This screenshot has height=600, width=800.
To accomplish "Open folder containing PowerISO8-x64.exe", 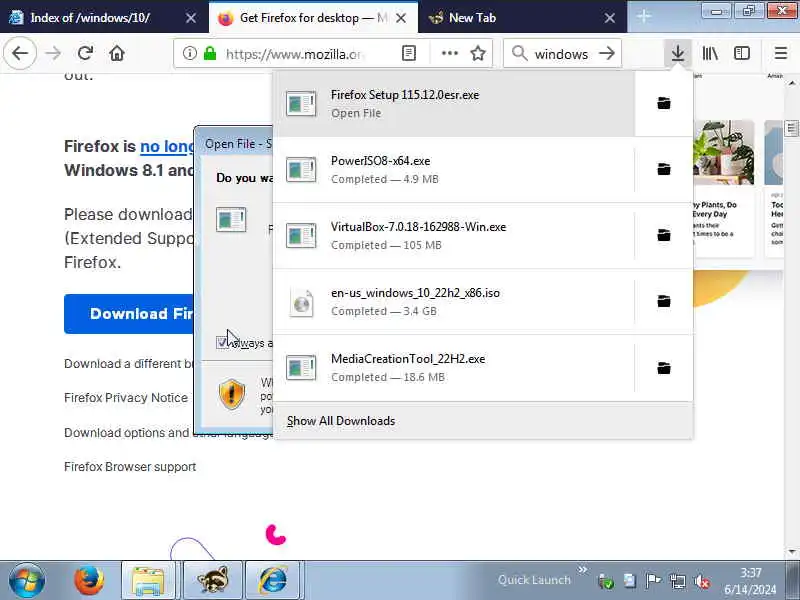I will pos(663,169).
